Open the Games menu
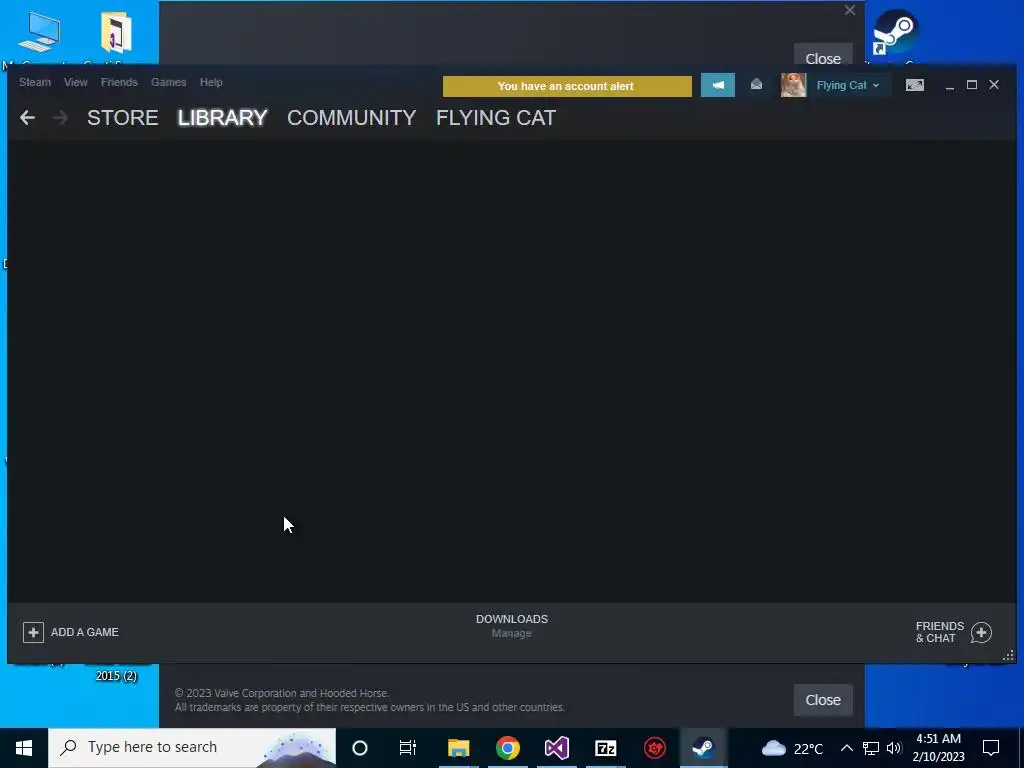Image resolution: width=1024 pixels, height=768 pixels. tap(168, 82)
